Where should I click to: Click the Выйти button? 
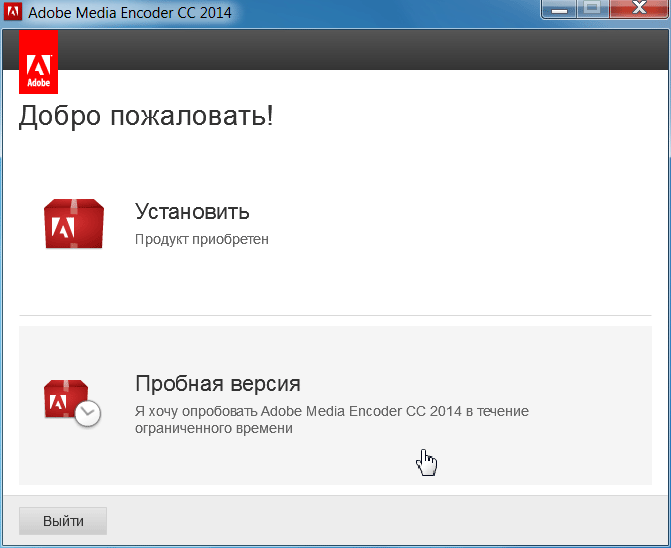(63, 521)
